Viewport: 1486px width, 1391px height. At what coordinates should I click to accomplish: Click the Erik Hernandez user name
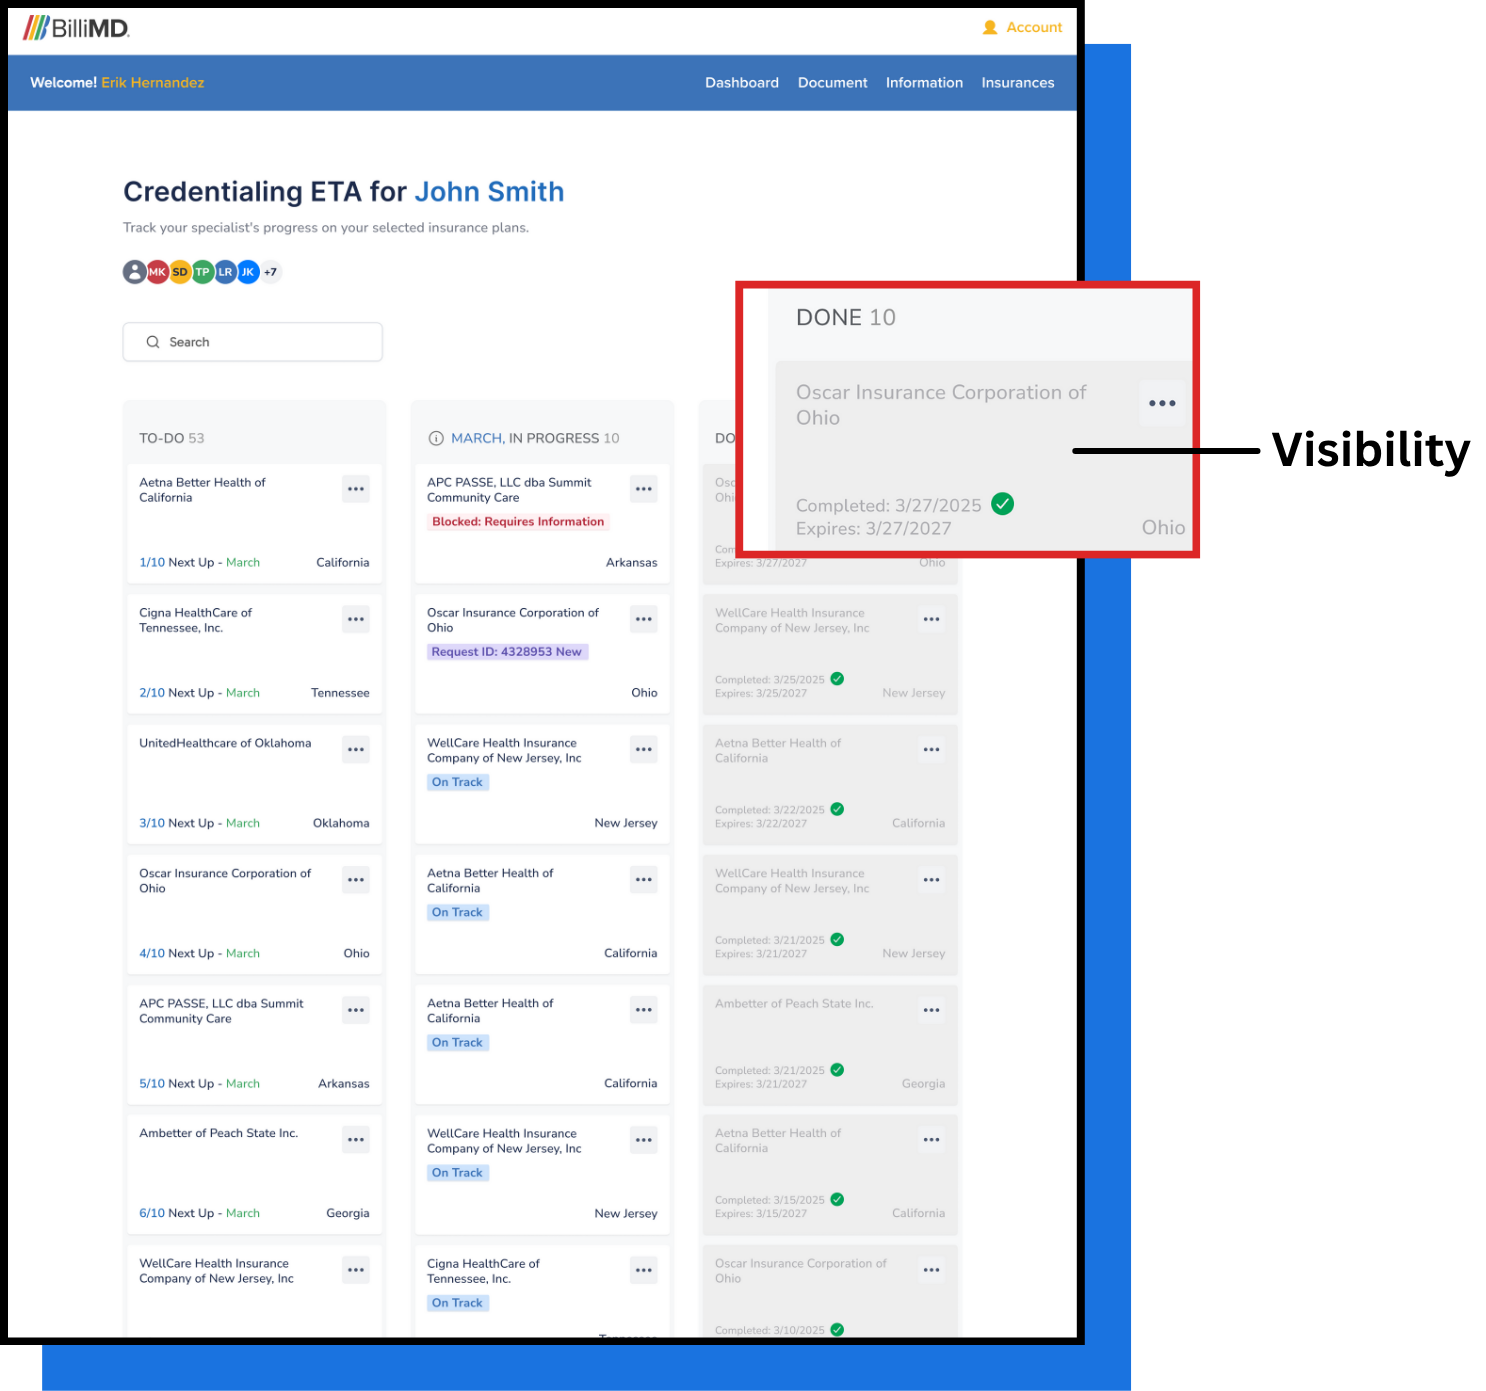153,83
